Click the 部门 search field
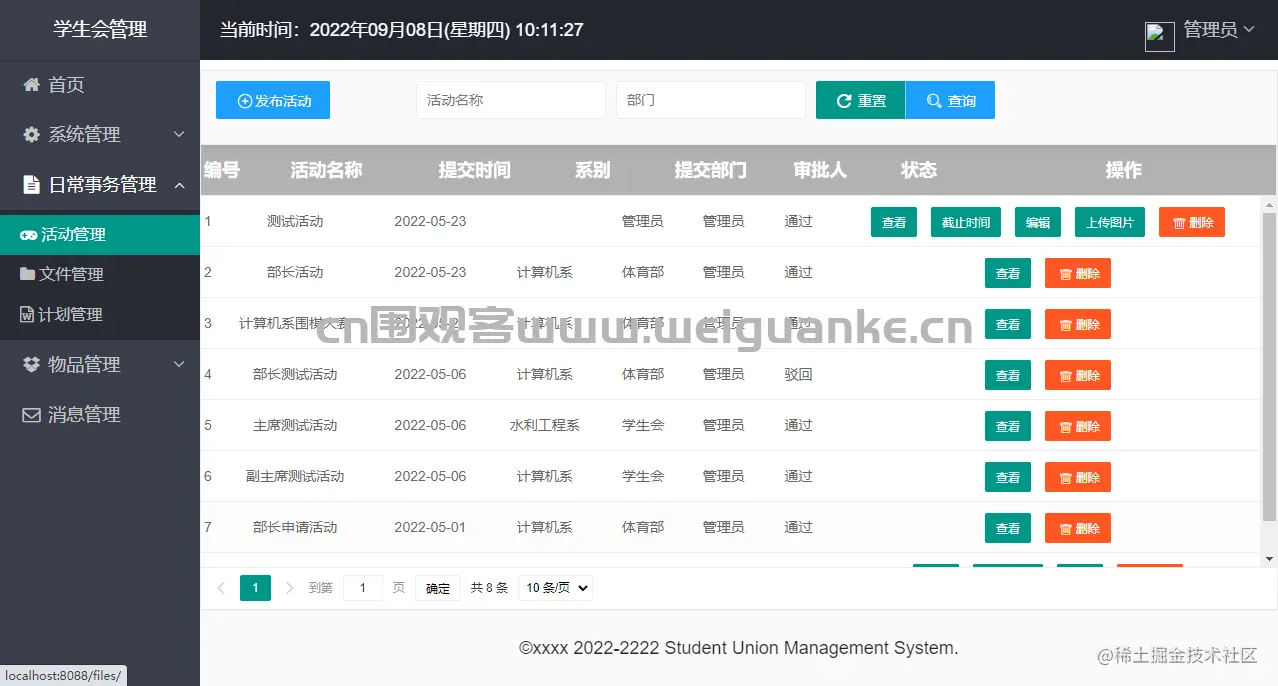Image resolution: width=1278 pixels, height=686 pixels. tap(711, 100)
